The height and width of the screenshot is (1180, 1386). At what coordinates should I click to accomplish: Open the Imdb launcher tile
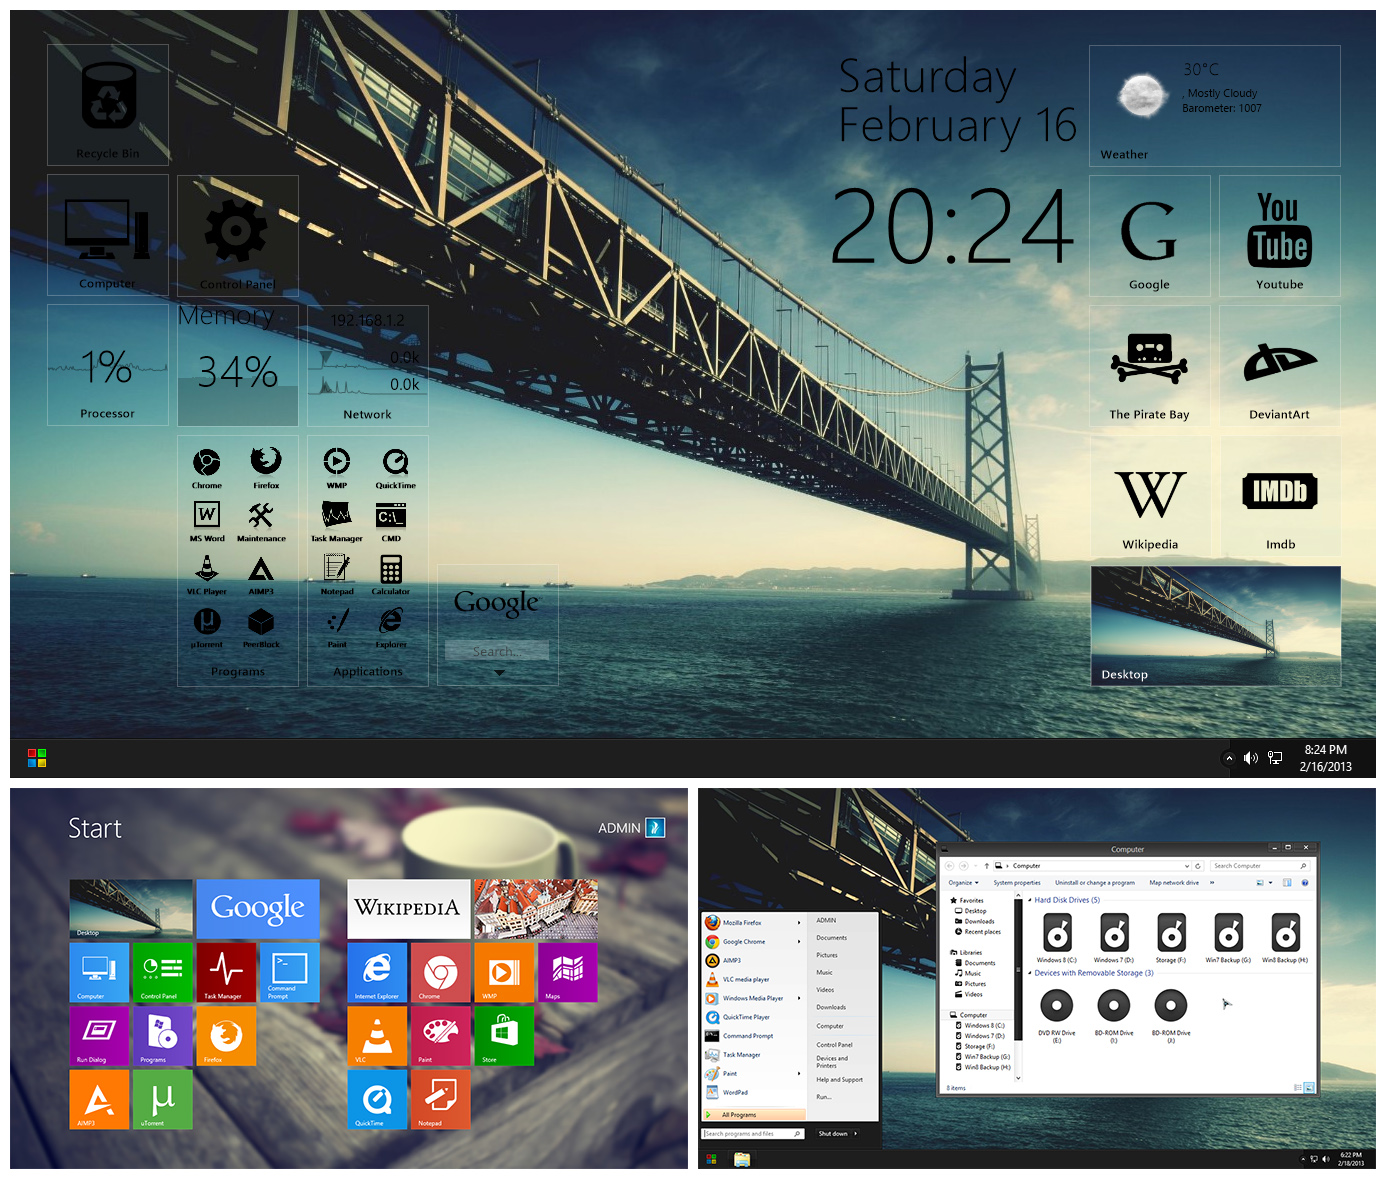point(1280,495)
